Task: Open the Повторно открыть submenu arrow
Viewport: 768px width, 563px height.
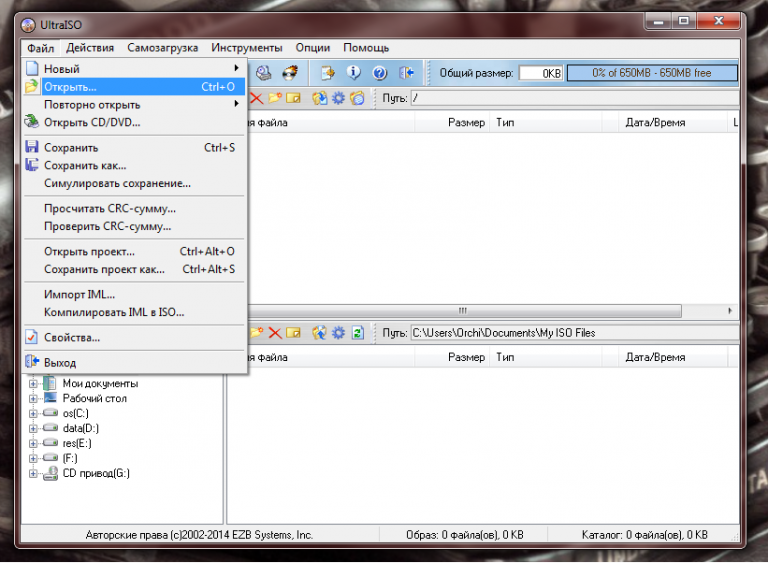Action: (x=237, y=104)
